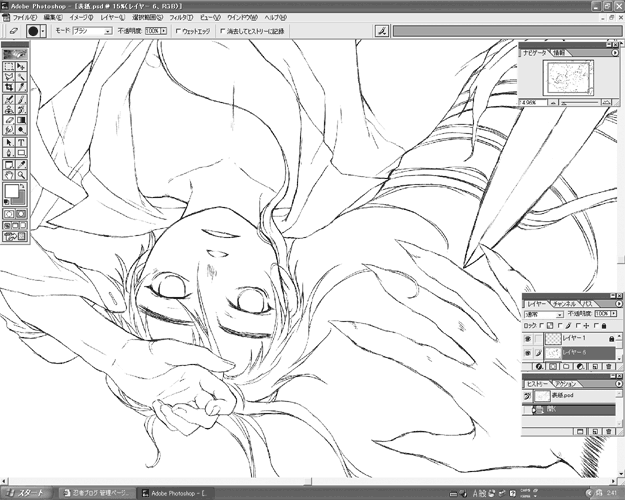Add layer mask in Layers panel

coord(553,366)
